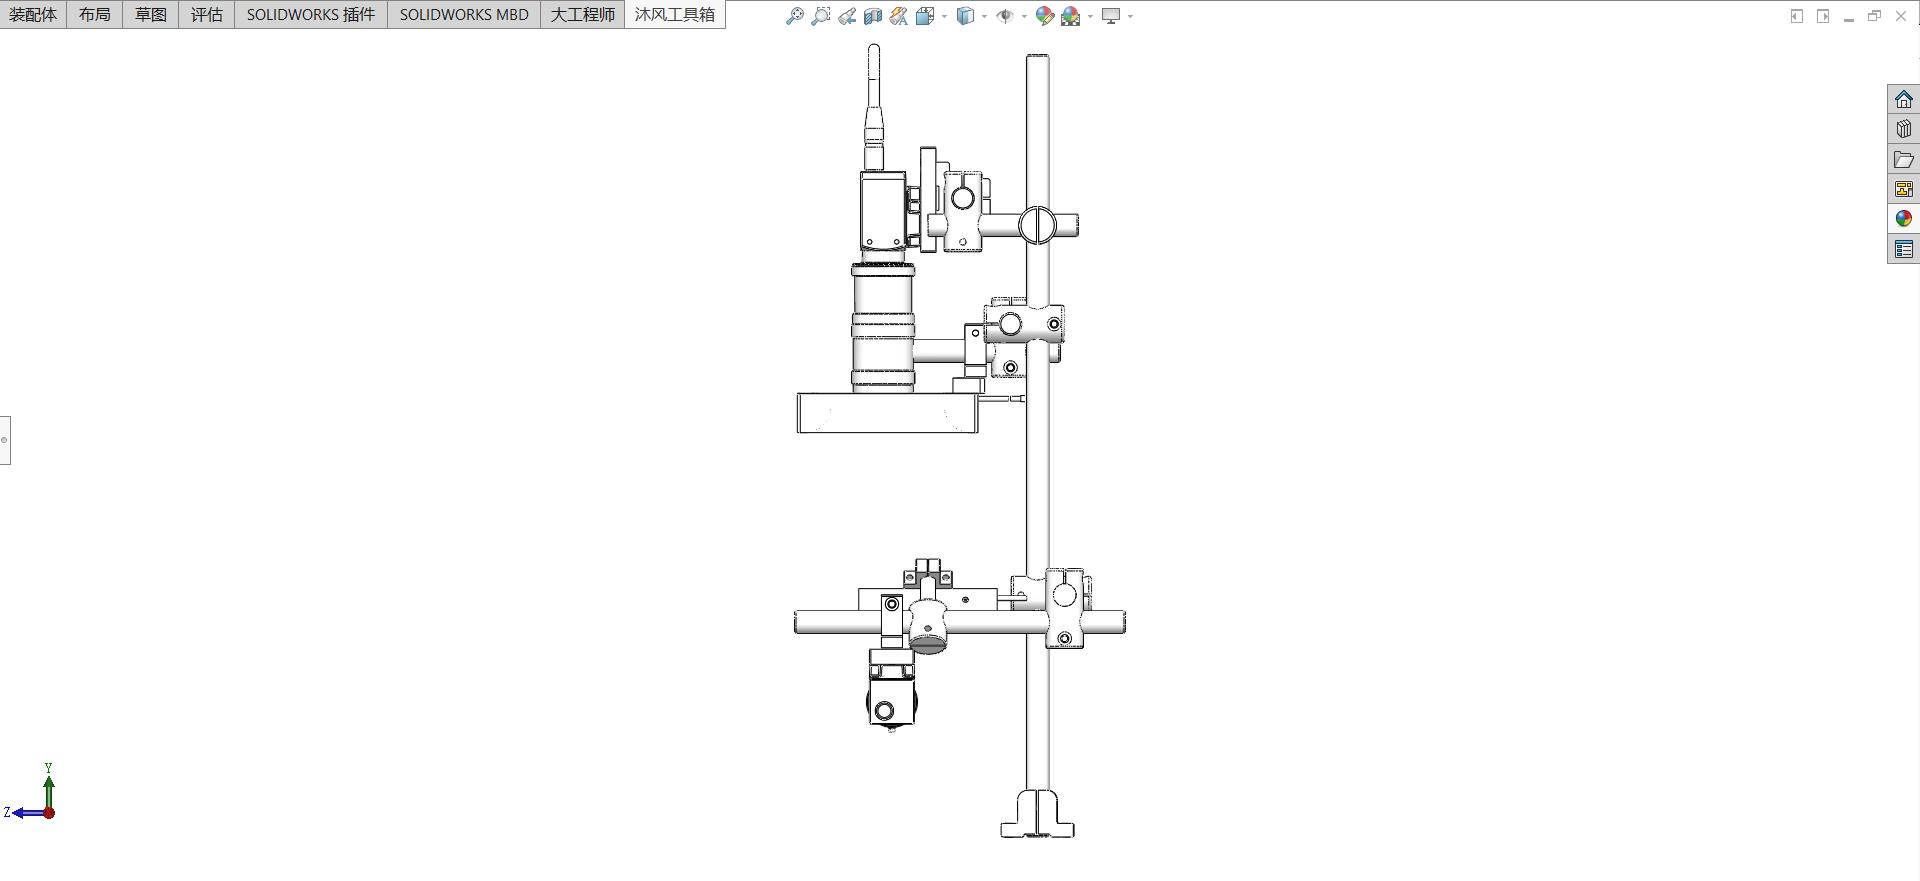Expand the View Settings dropdown arrow

tap(1130, 16)
